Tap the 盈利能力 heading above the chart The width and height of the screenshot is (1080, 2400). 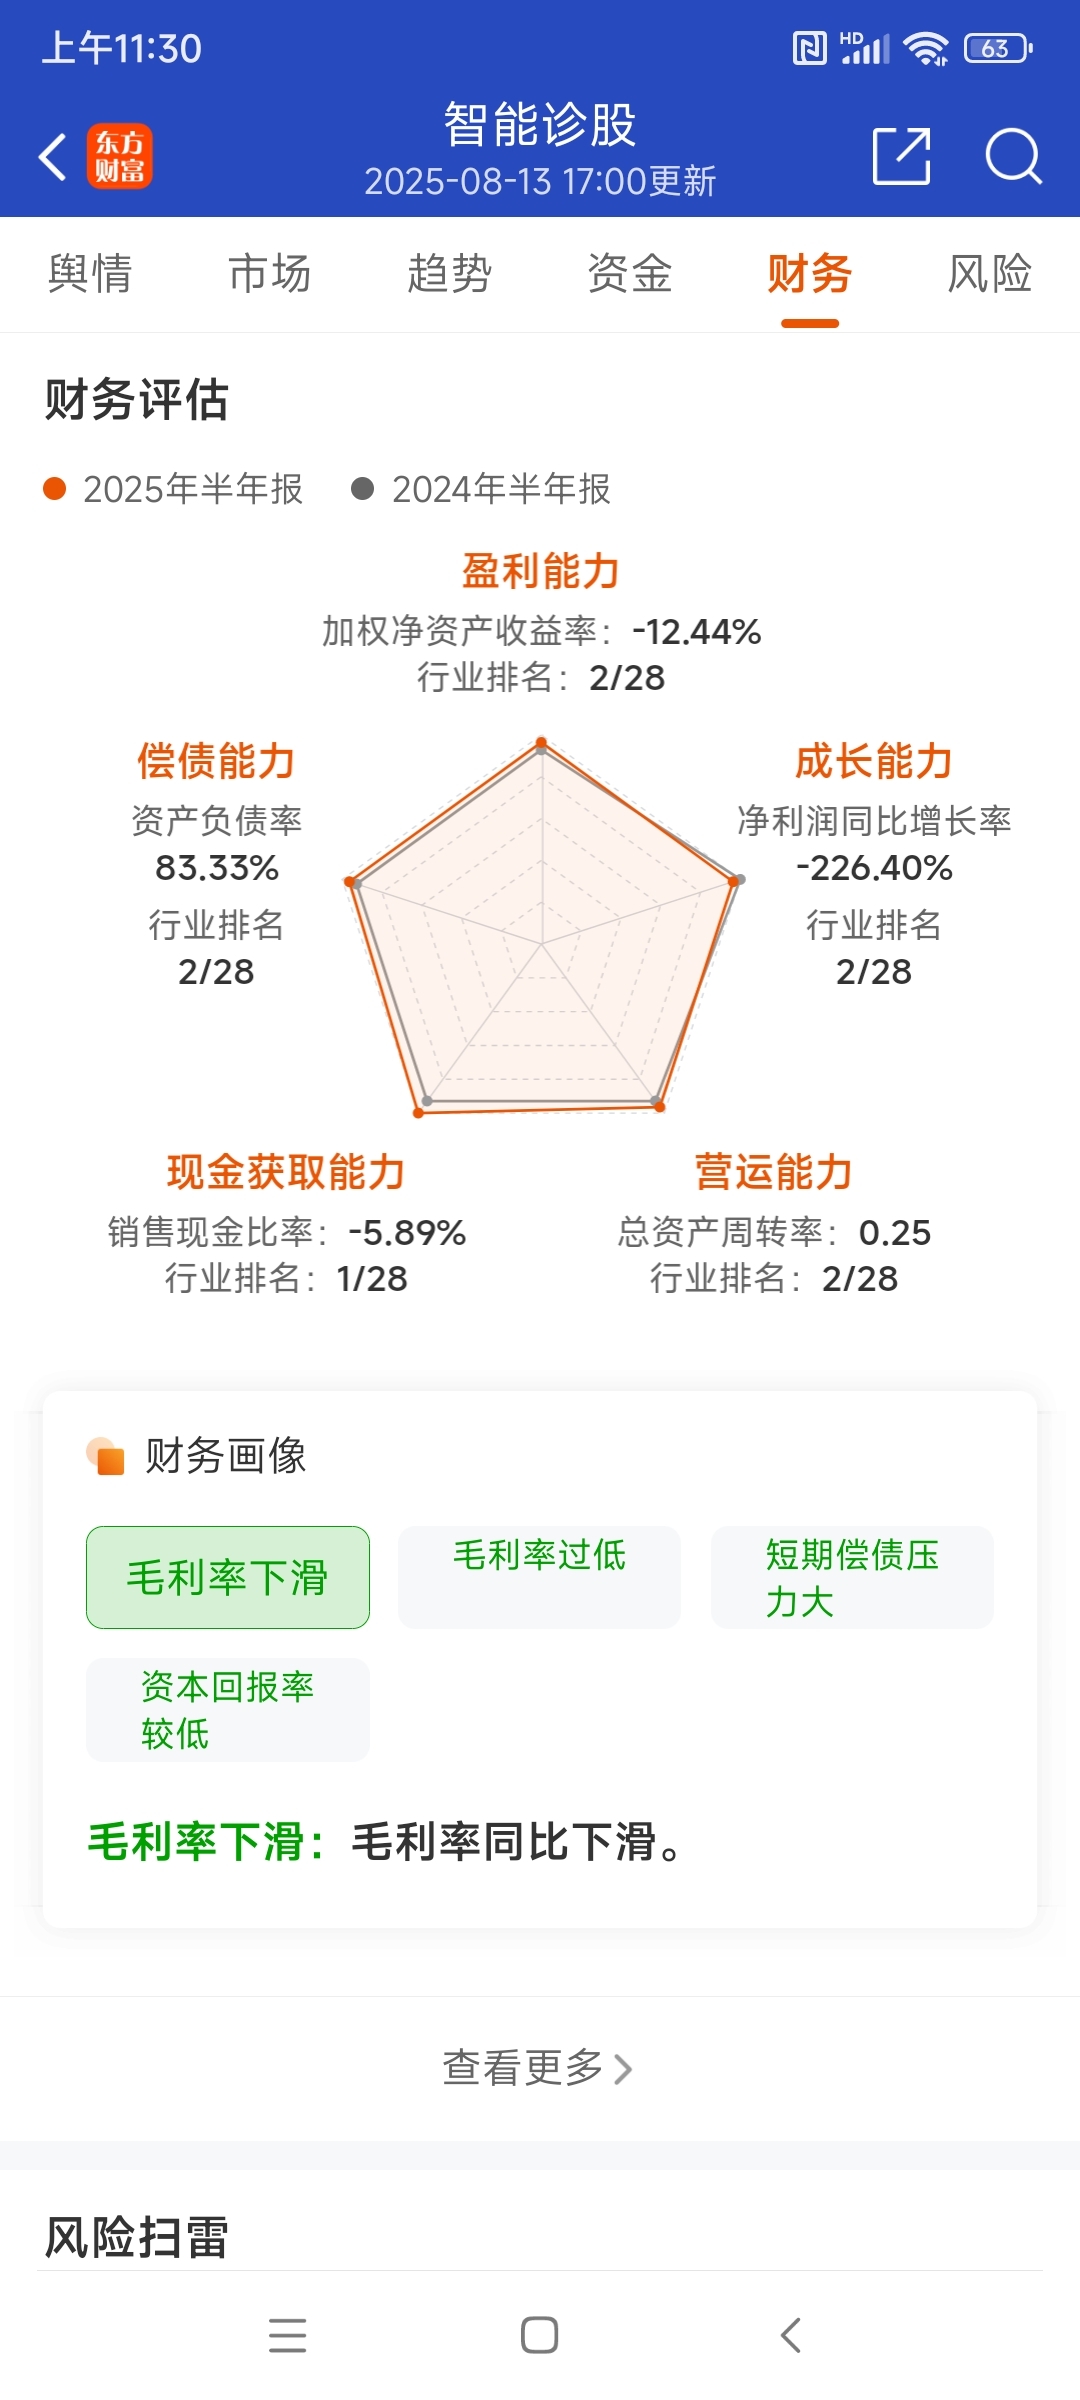pos(541,571)
